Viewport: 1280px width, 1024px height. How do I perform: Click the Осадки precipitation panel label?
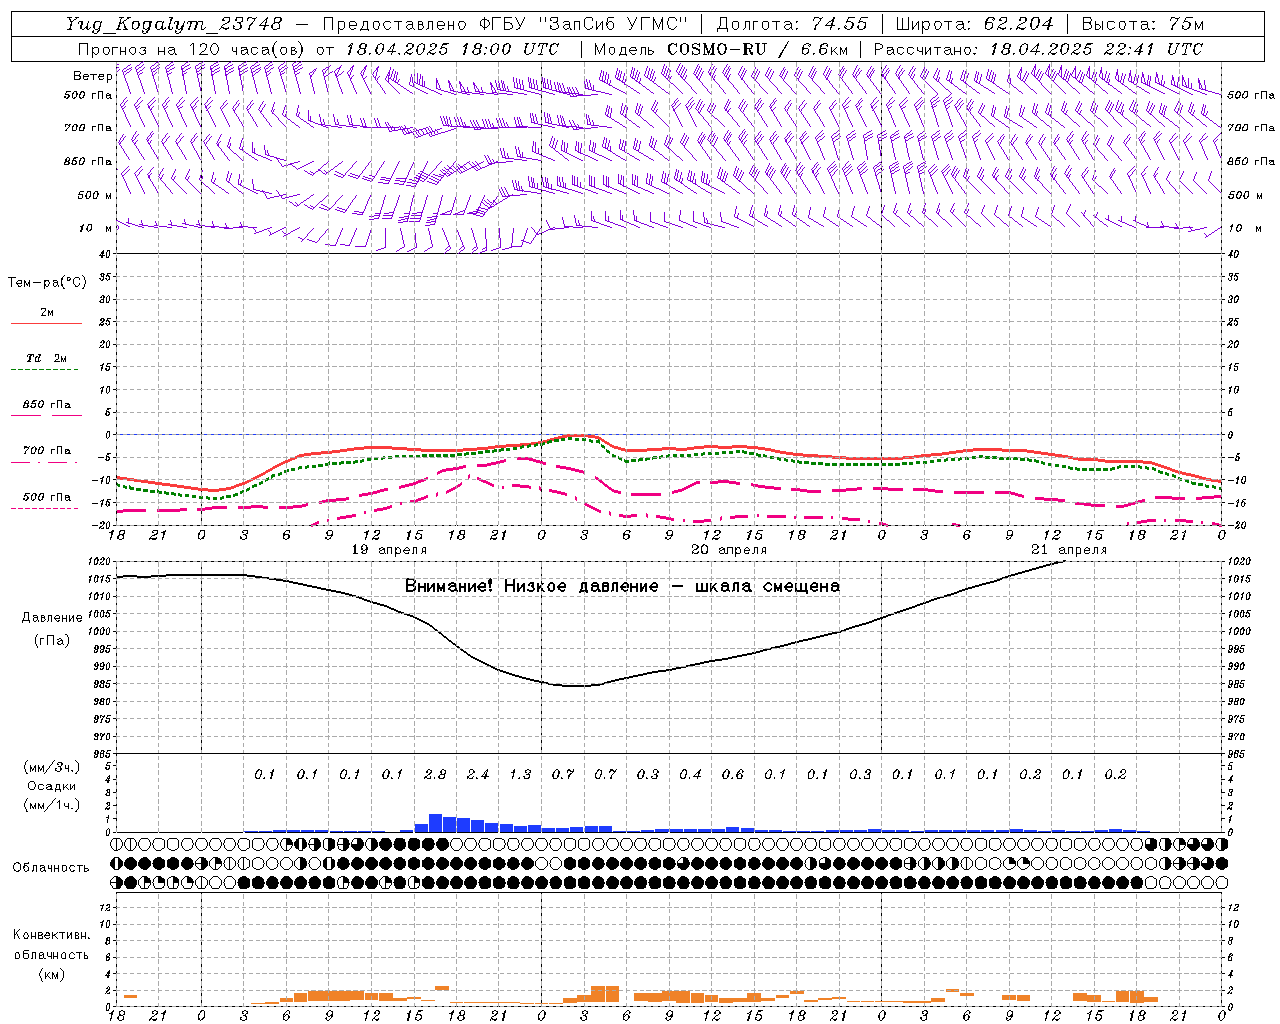click(51, 786)
